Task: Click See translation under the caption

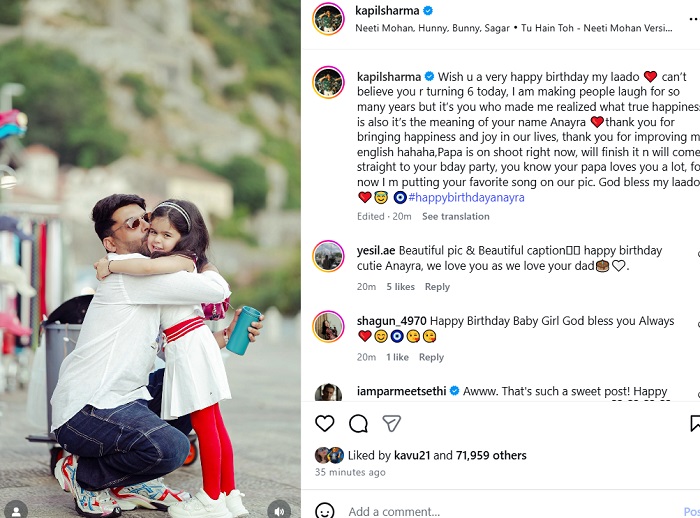Action: click(x=455, y=217)
